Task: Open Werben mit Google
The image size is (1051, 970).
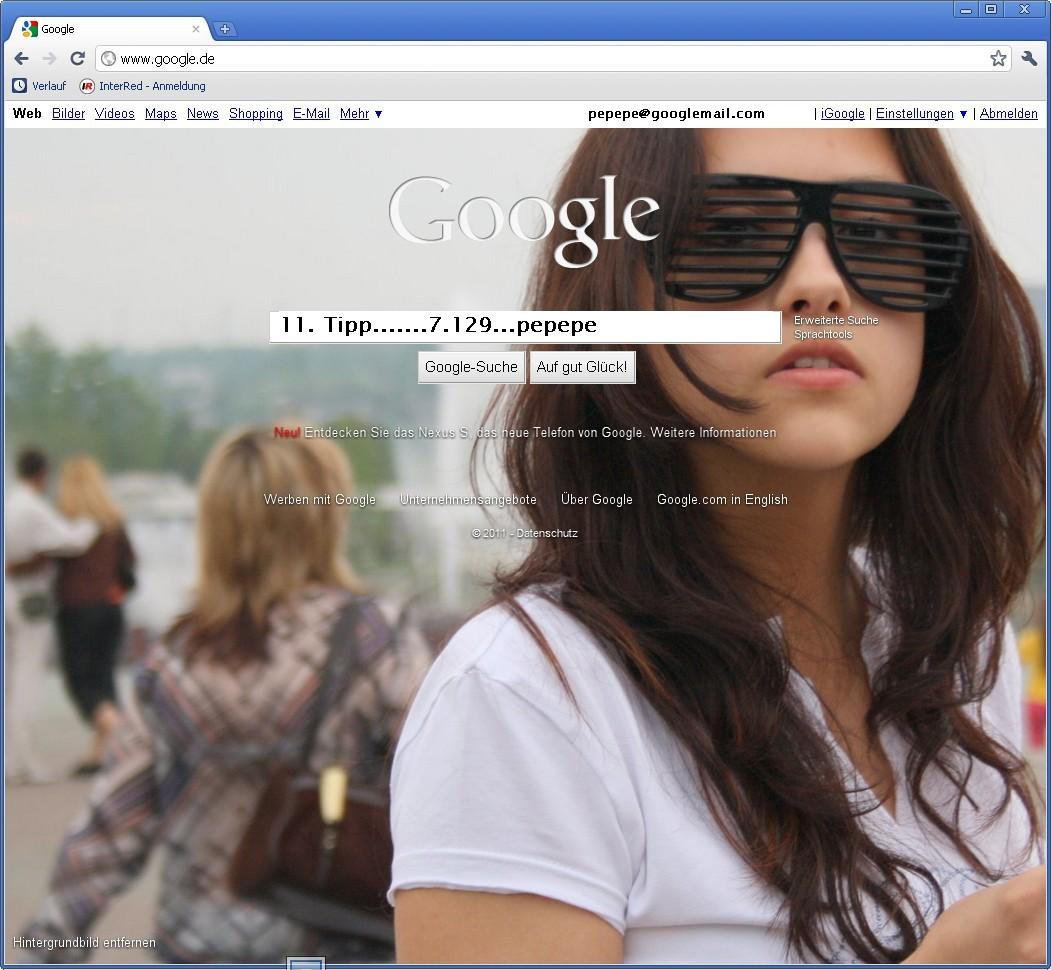Action: point(320,499)
